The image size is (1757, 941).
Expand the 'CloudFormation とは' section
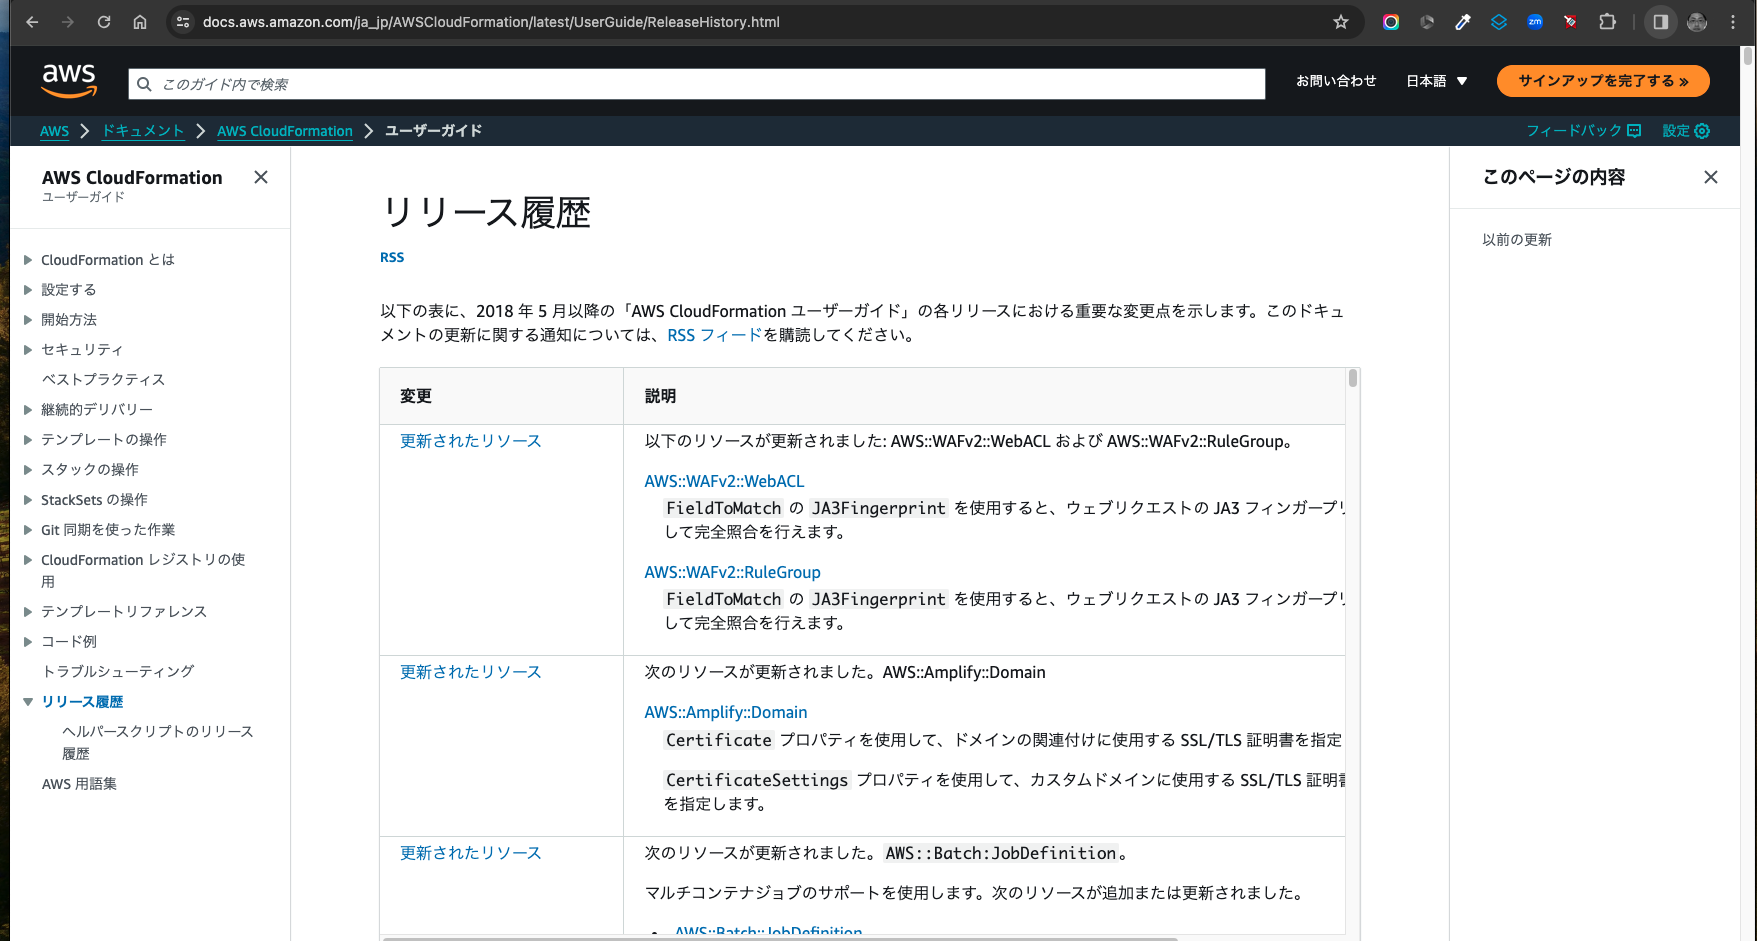point(28,260)
